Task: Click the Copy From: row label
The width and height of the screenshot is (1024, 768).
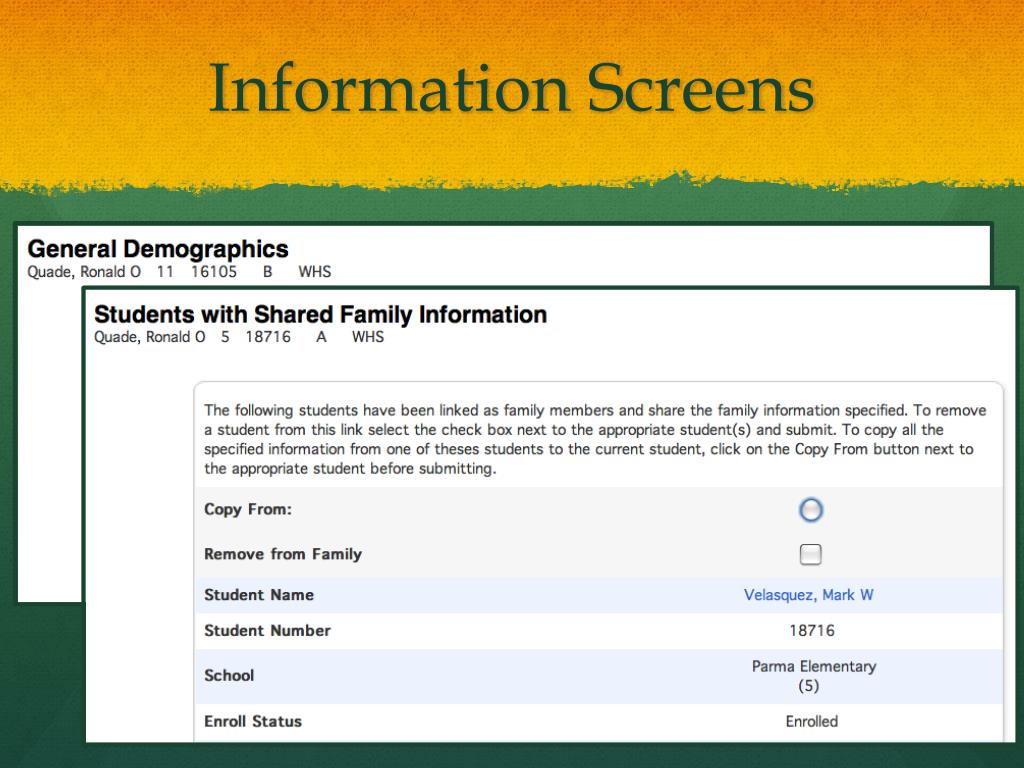Action: [248, 509]
